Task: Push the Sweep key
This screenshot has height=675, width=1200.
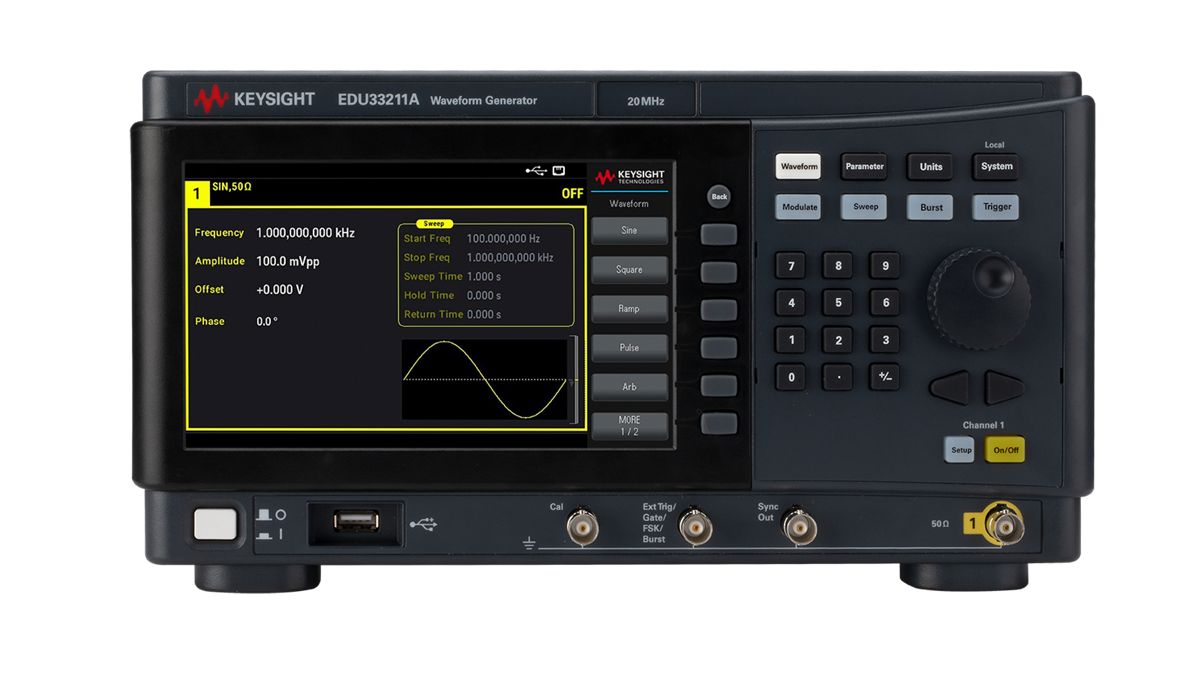Action: click(x=865, y=207)
